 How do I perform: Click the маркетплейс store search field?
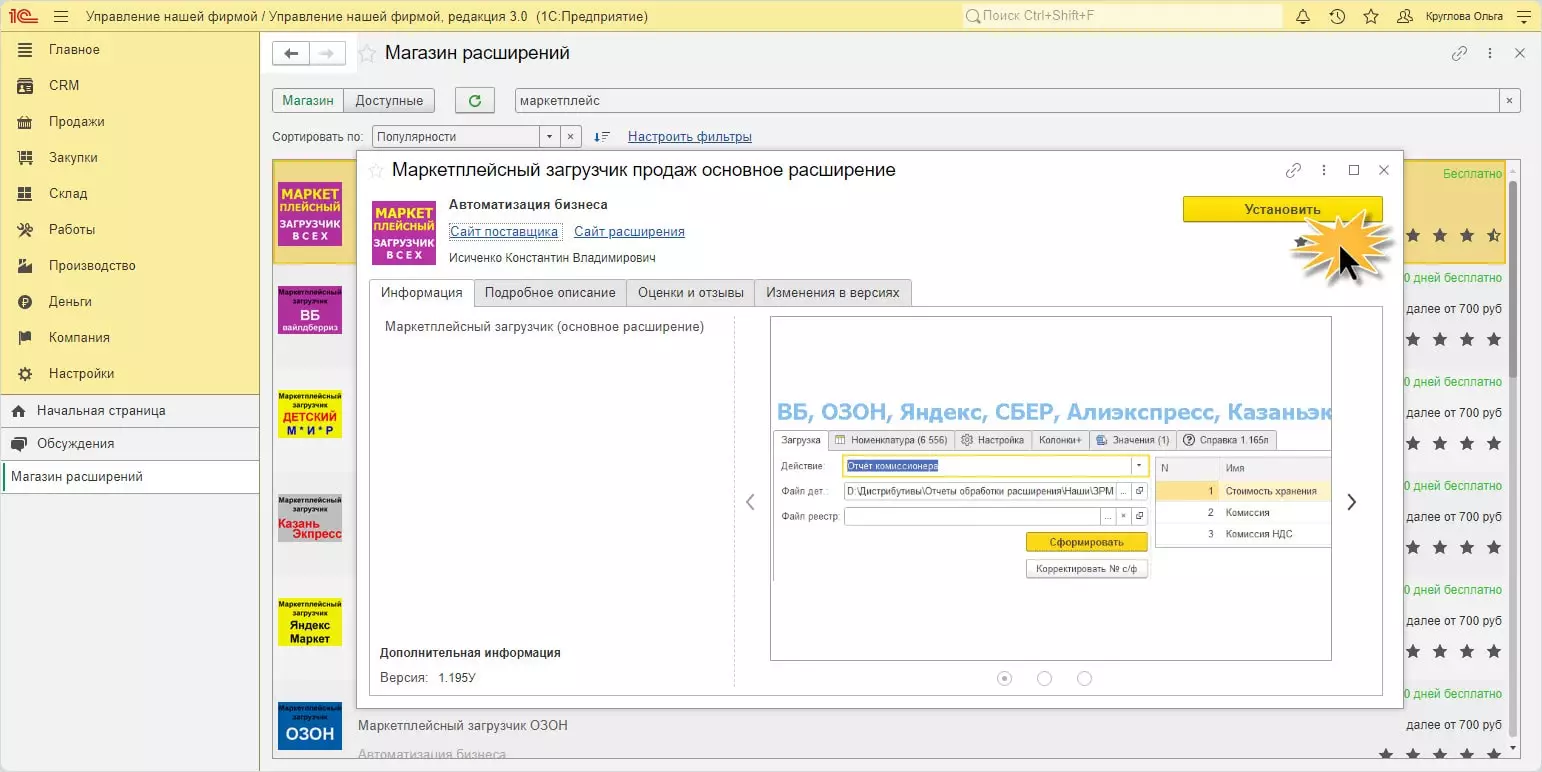coord(1007,100)
